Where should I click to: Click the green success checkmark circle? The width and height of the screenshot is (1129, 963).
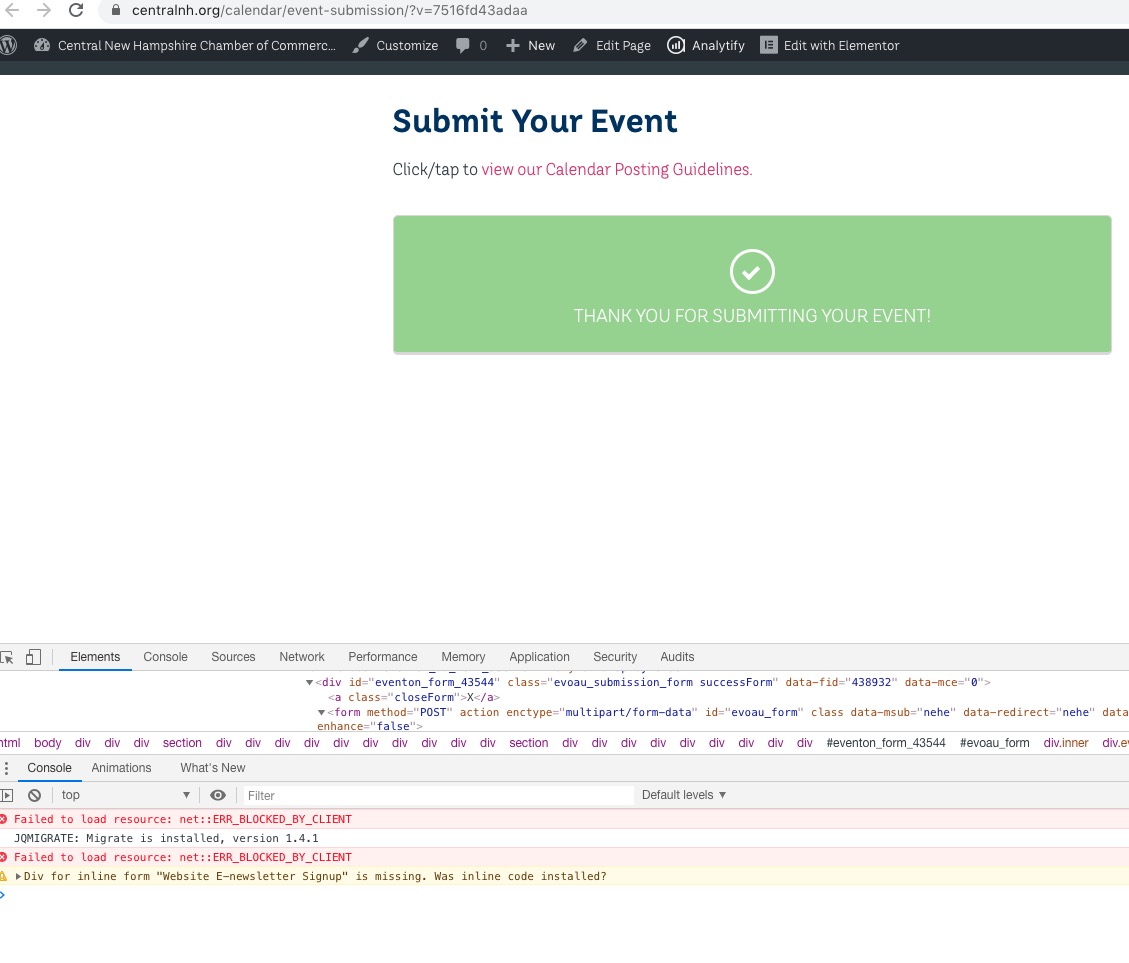pos(752,272)
